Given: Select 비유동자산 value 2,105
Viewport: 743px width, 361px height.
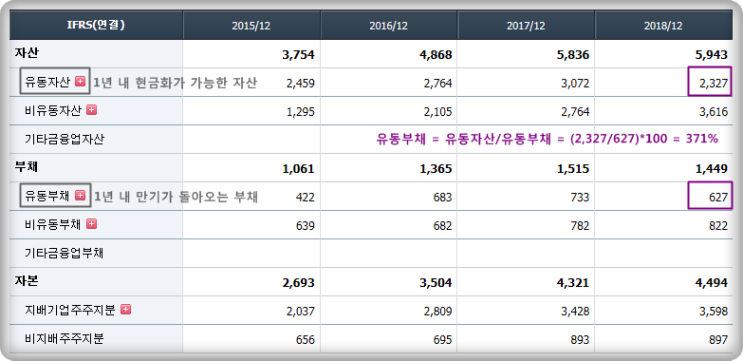Looking at the screenshot, I should pos(438,112).
